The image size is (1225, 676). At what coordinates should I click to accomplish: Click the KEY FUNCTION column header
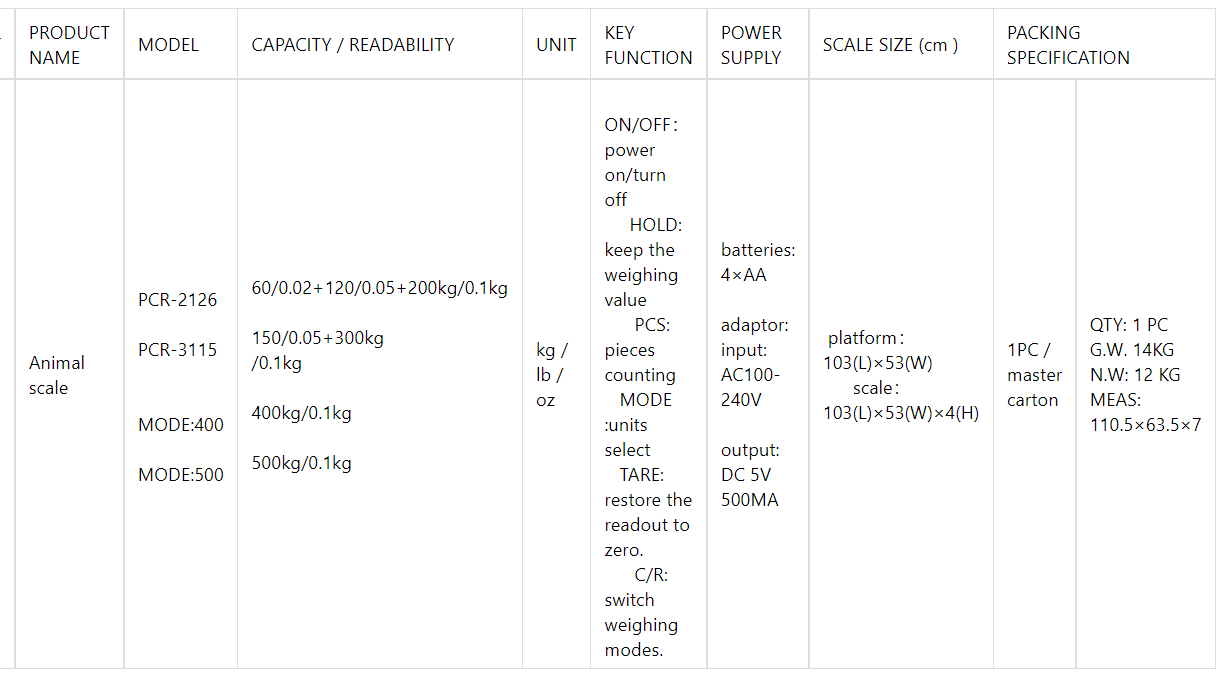pos(648,45)
